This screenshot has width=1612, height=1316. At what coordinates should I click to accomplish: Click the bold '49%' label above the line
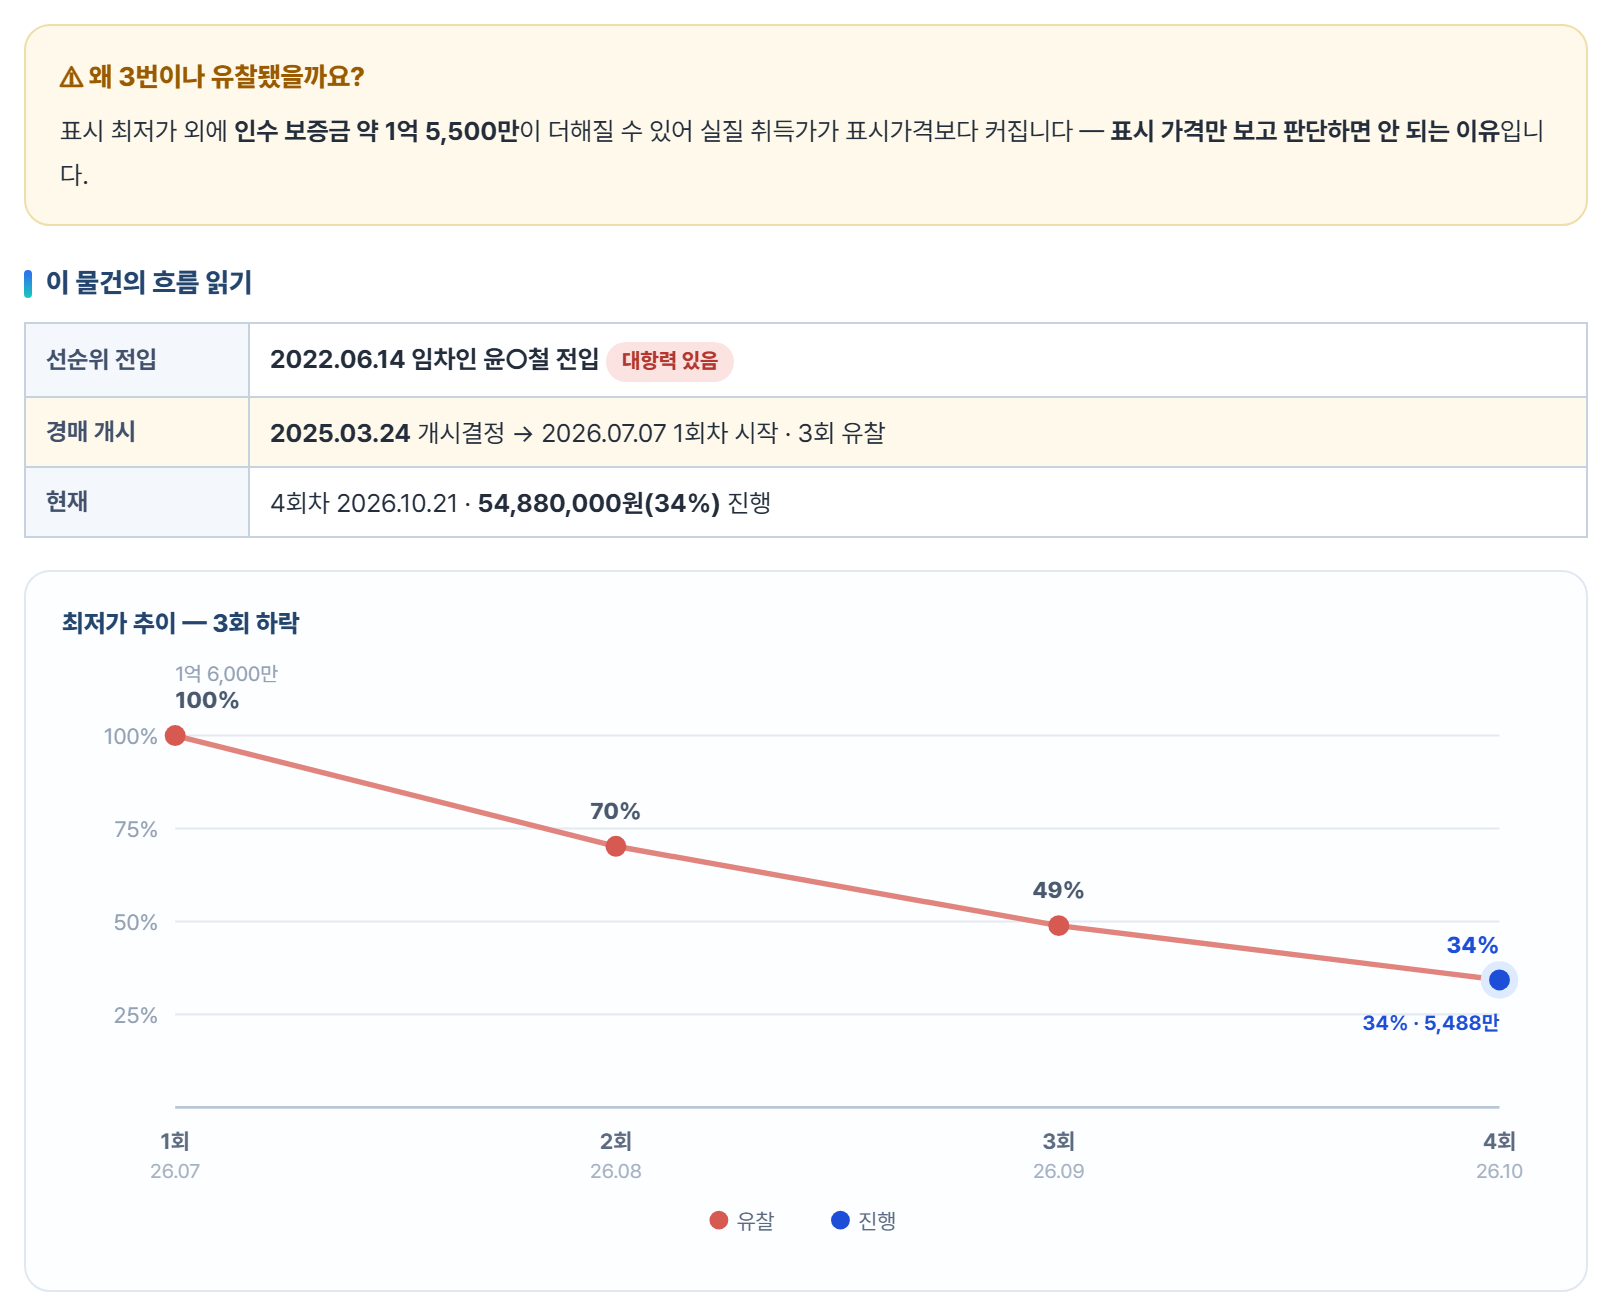click(1058, 890)
